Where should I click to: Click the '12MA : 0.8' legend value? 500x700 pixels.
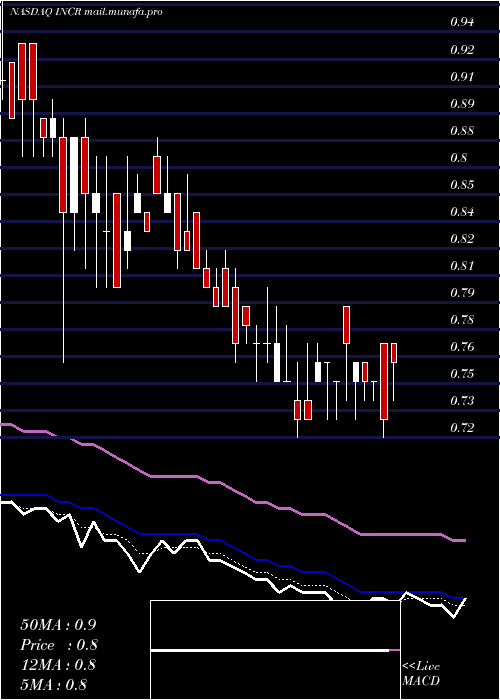click(58, 665)
